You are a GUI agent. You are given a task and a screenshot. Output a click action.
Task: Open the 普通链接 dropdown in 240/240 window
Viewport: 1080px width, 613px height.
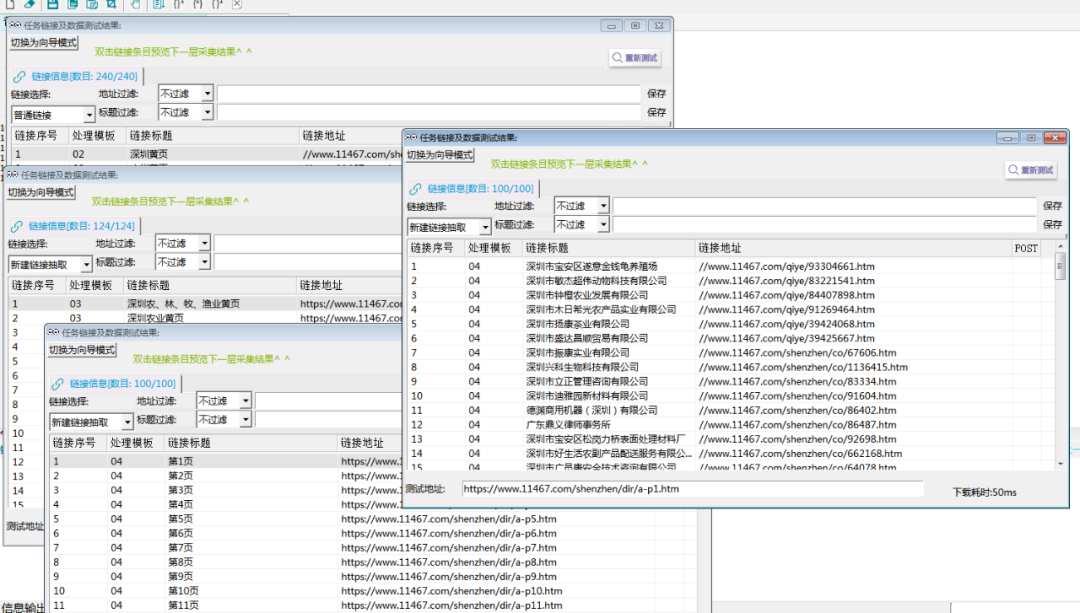coord(52,115)
